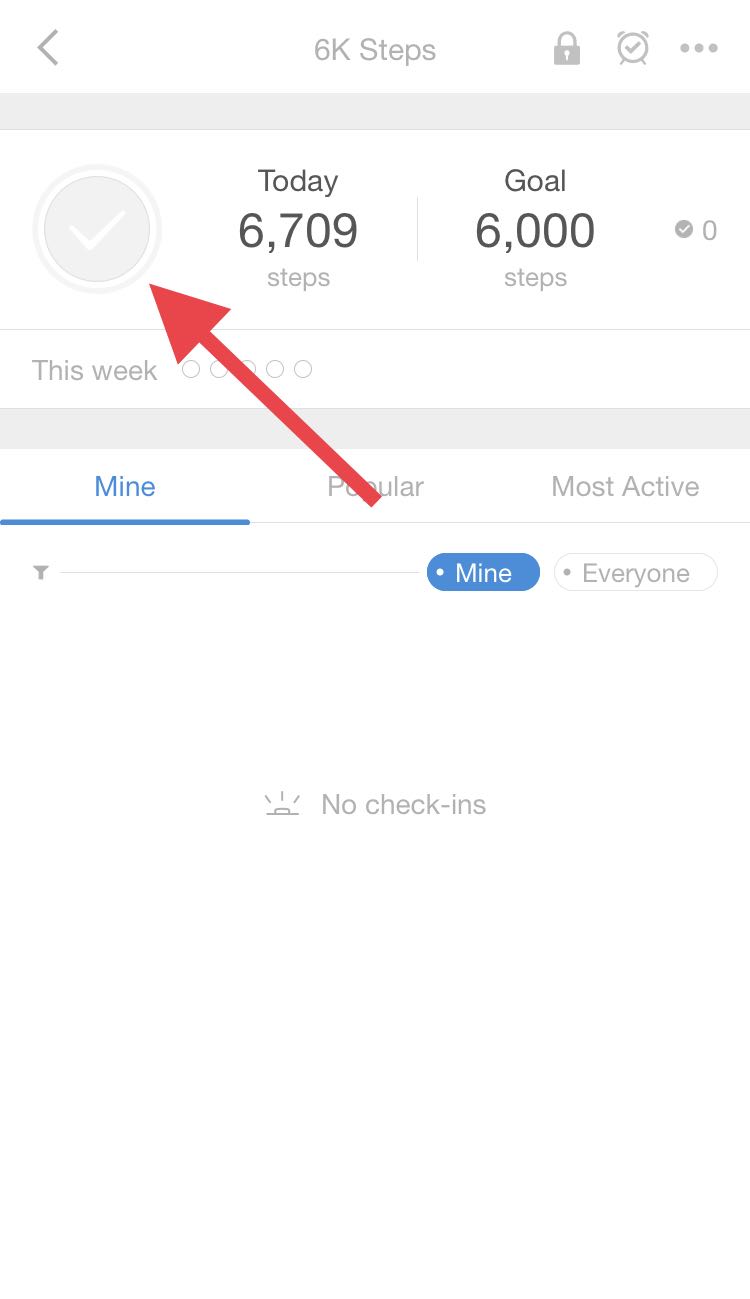750x1299 pixels.
Task: Select the last This week day circle
Action: [303, 369]
